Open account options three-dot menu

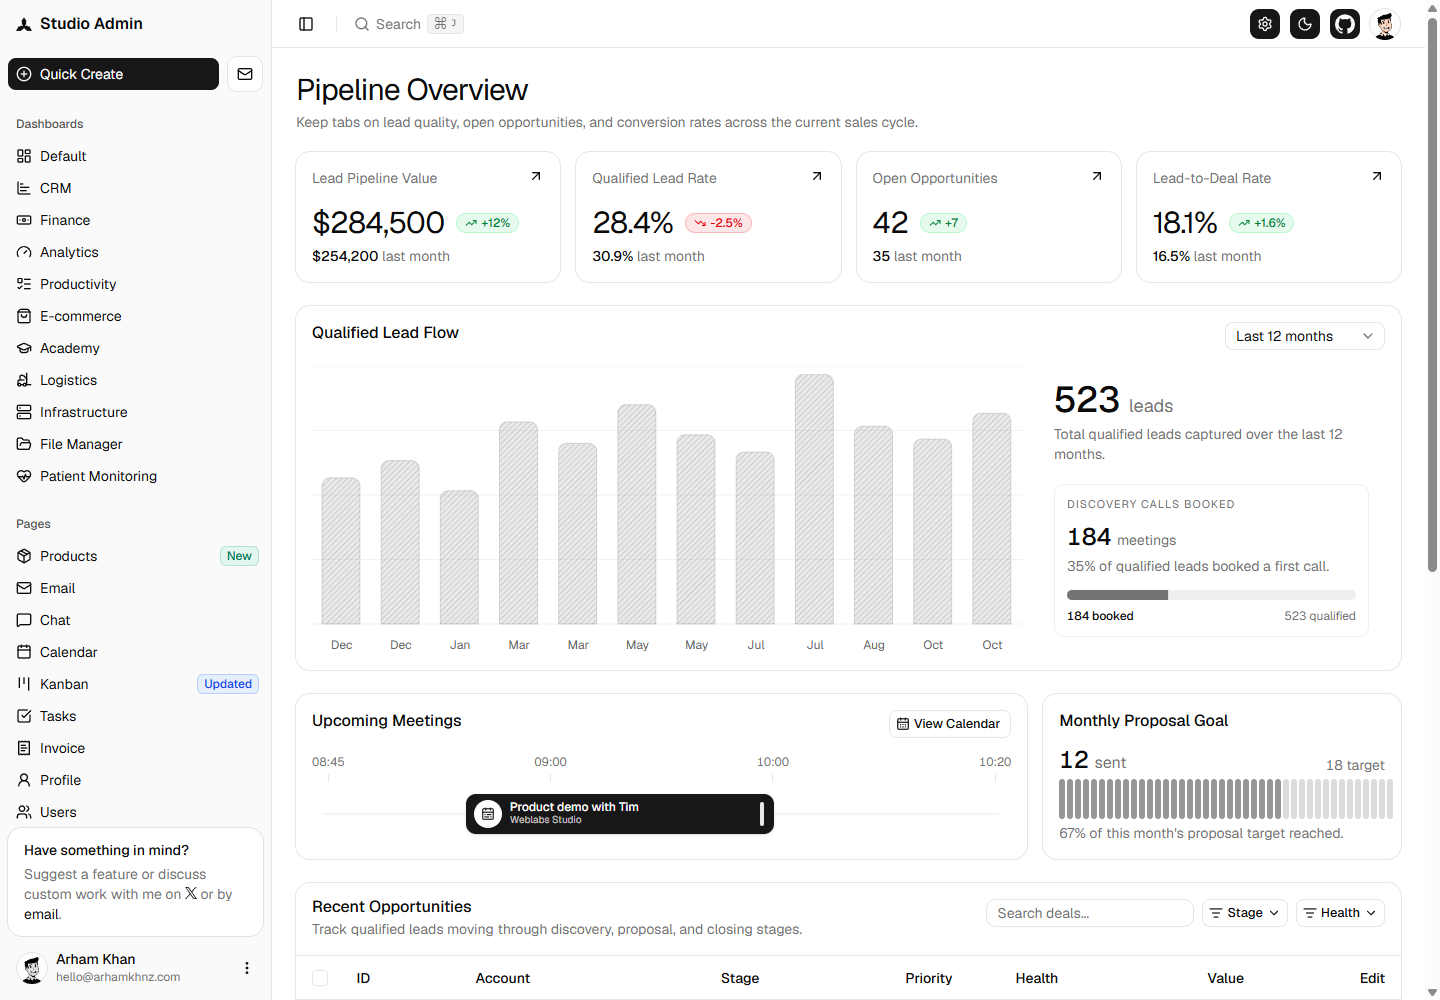[247, 968]
